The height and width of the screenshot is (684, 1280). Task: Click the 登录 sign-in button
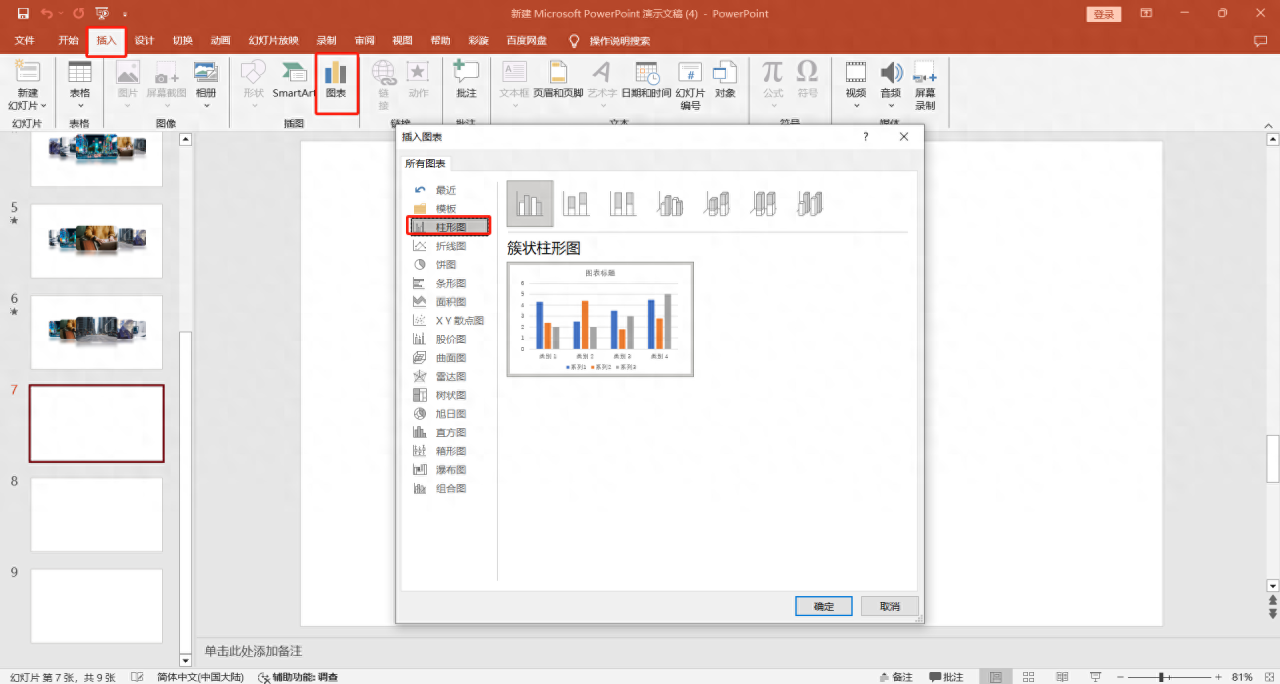[1103, 14]
